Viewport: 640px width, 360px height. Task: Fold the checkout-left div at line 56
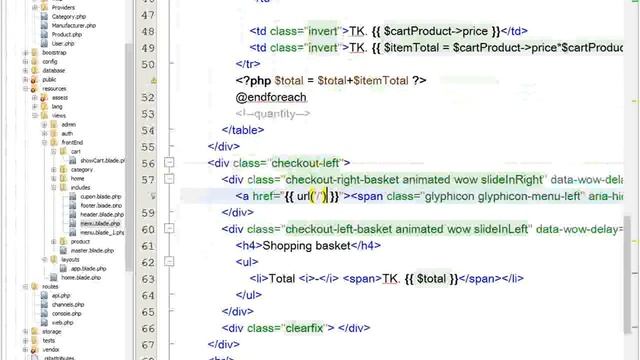click(169, 163)
